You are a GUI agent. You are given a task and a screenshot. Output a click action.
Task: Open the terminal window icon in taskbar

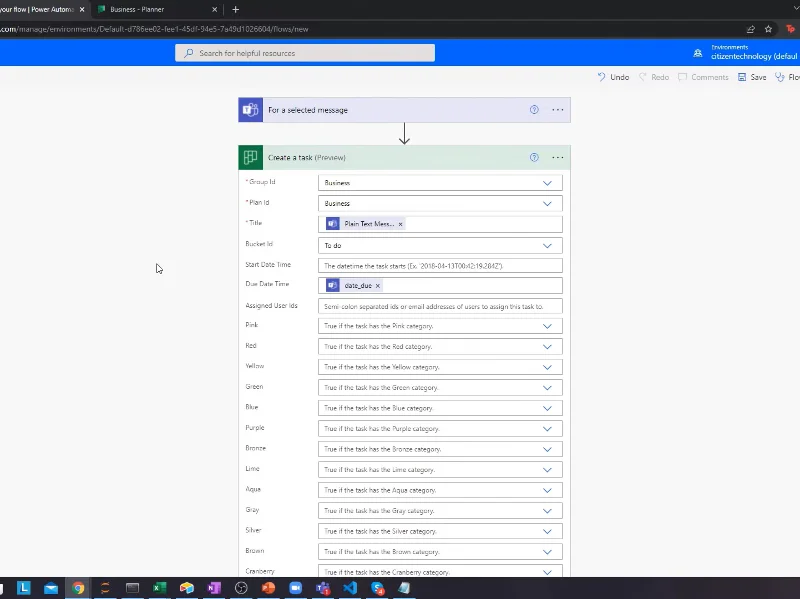(x=132, y=588)
